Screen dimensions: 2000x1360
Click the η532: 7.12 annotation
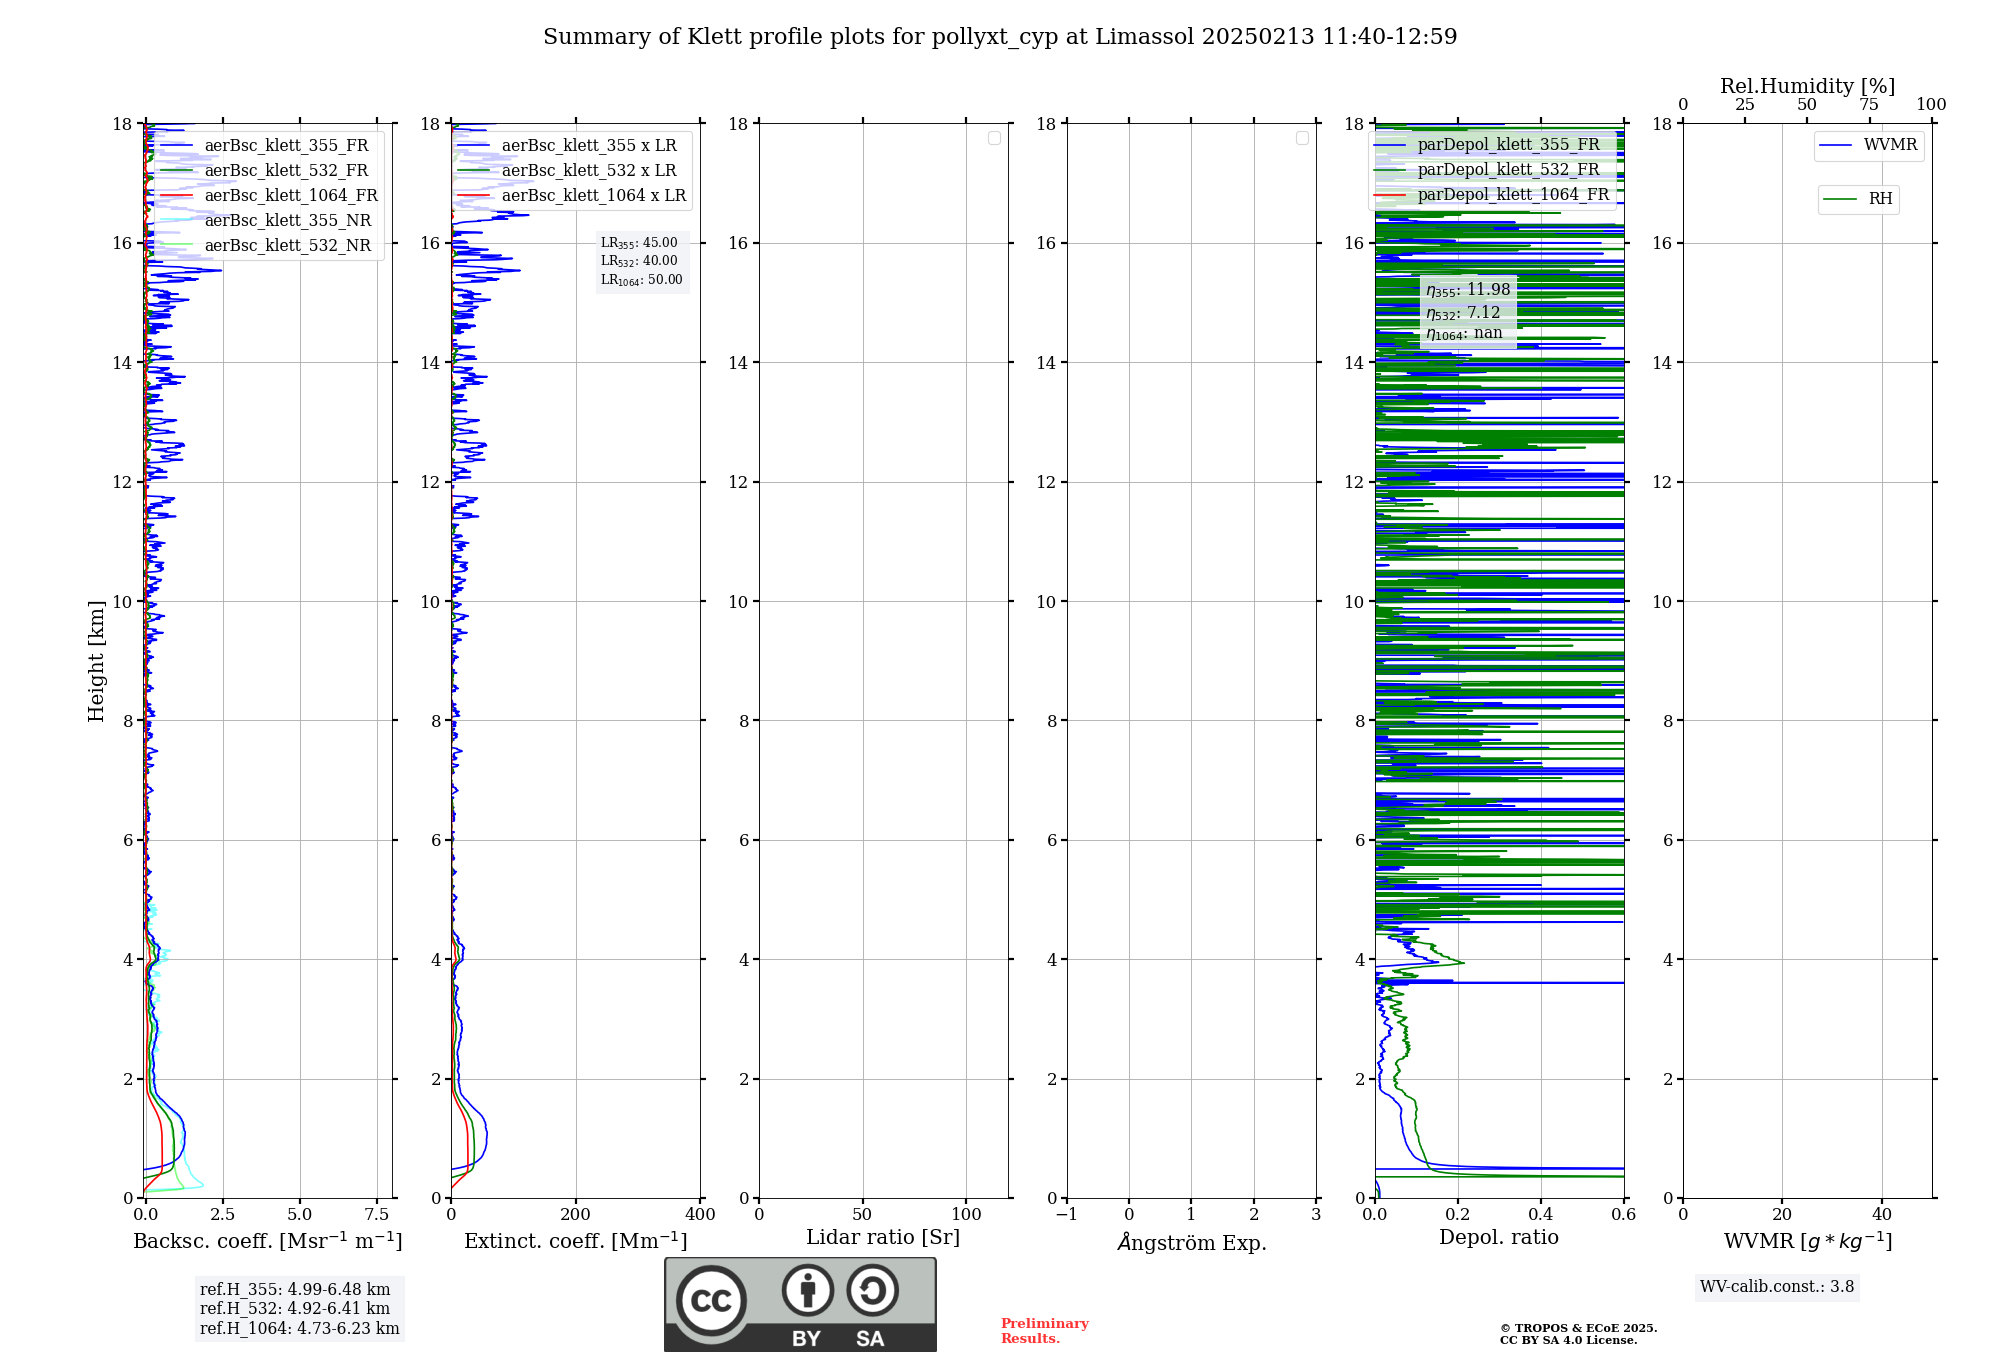point(1463,313)
